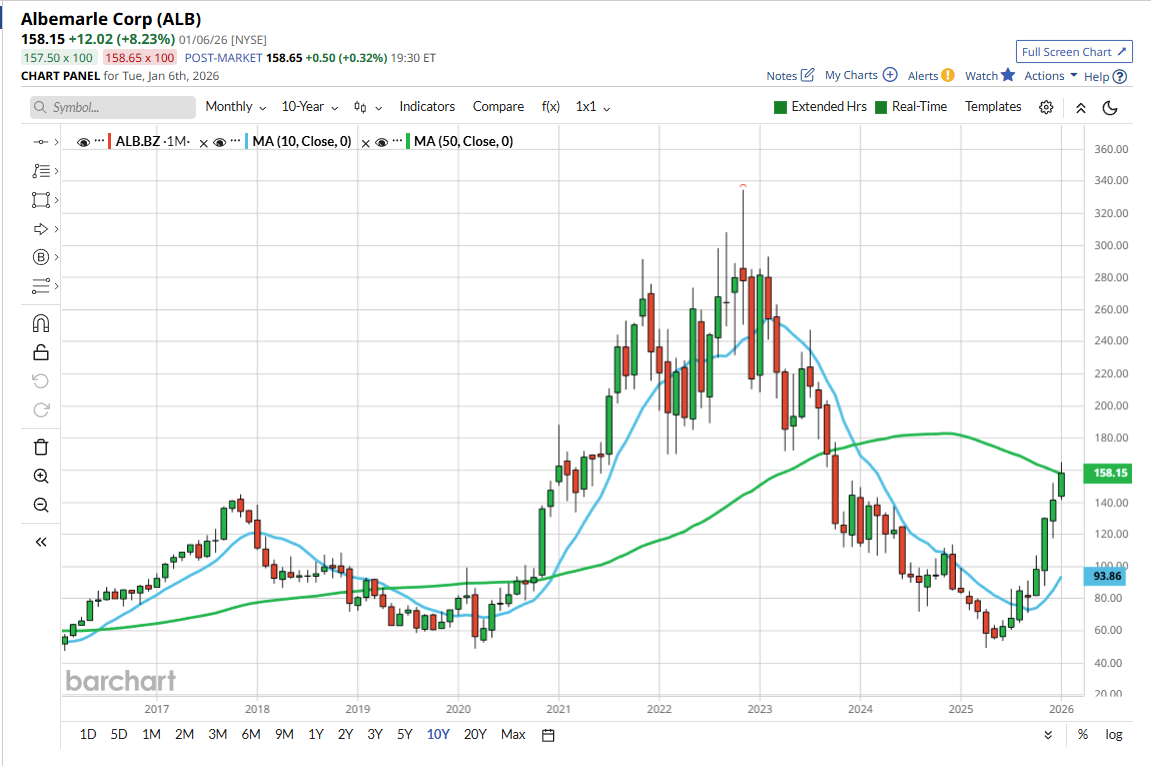Collapse the left drawing toolbar
This screenshot has height=766, width=1151.
(x=41, y=542)
